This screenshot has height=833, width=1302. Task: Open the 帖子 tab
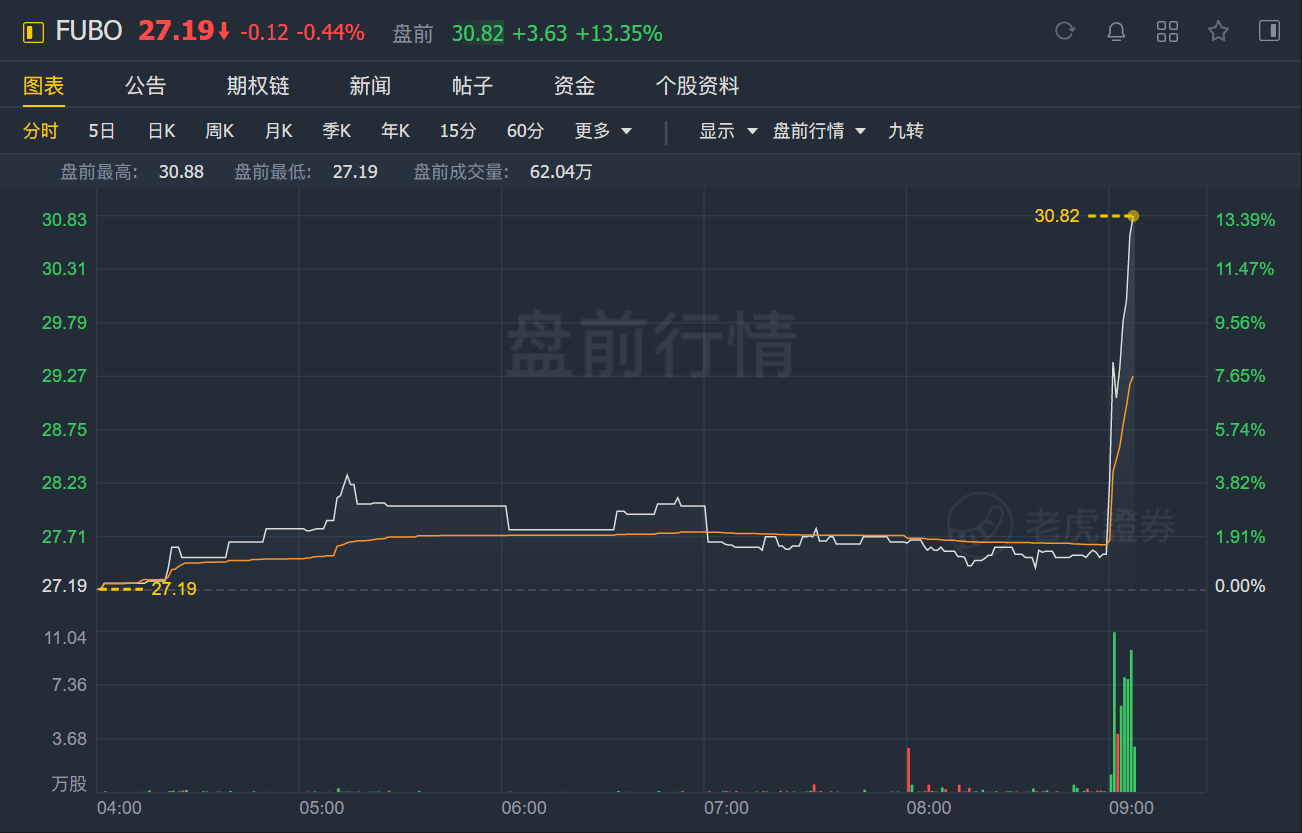click(472, 86)
